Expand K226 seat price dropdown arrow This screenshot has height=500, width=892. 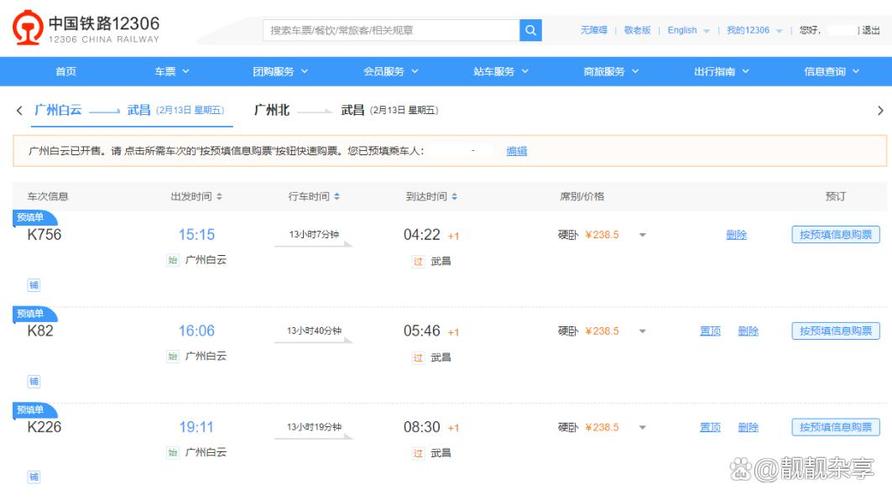(642, 427)
